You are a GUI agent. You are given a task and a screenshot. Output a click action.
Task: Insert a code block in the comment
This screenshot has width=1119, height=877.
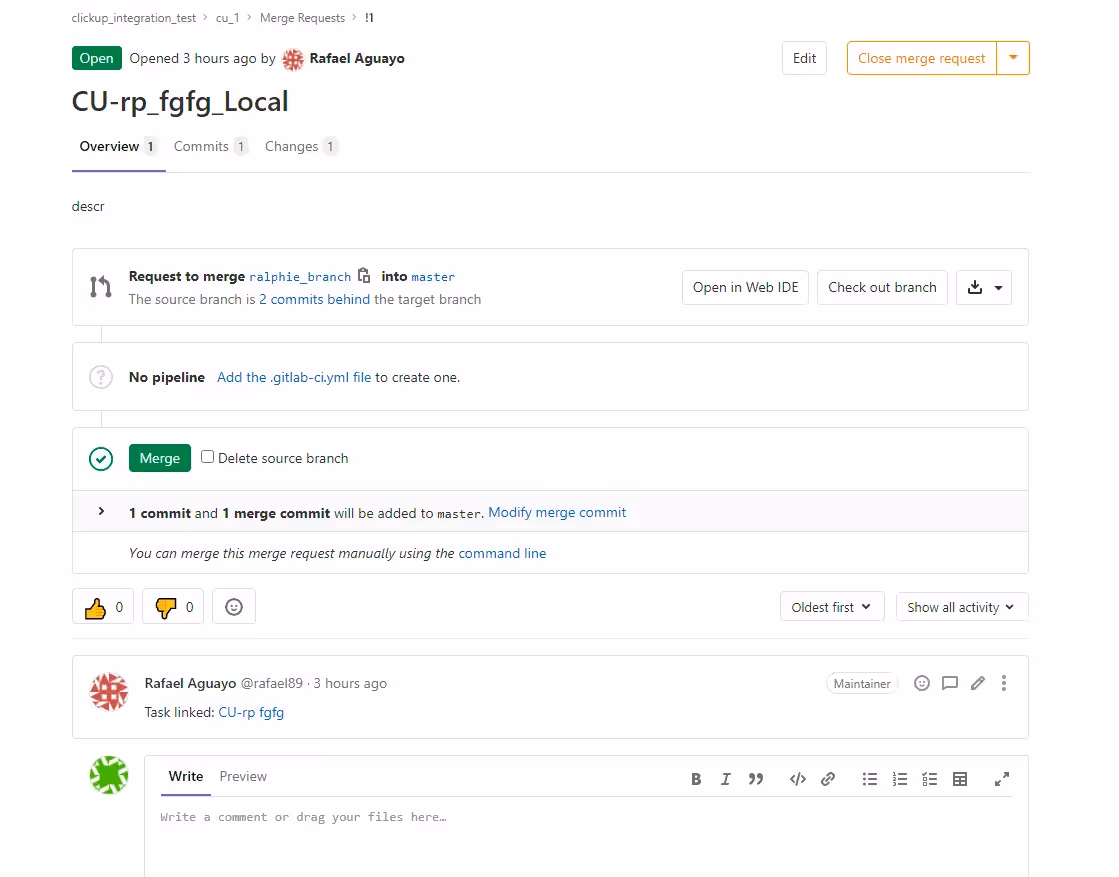pyautogui.click(x=797, y=778)
